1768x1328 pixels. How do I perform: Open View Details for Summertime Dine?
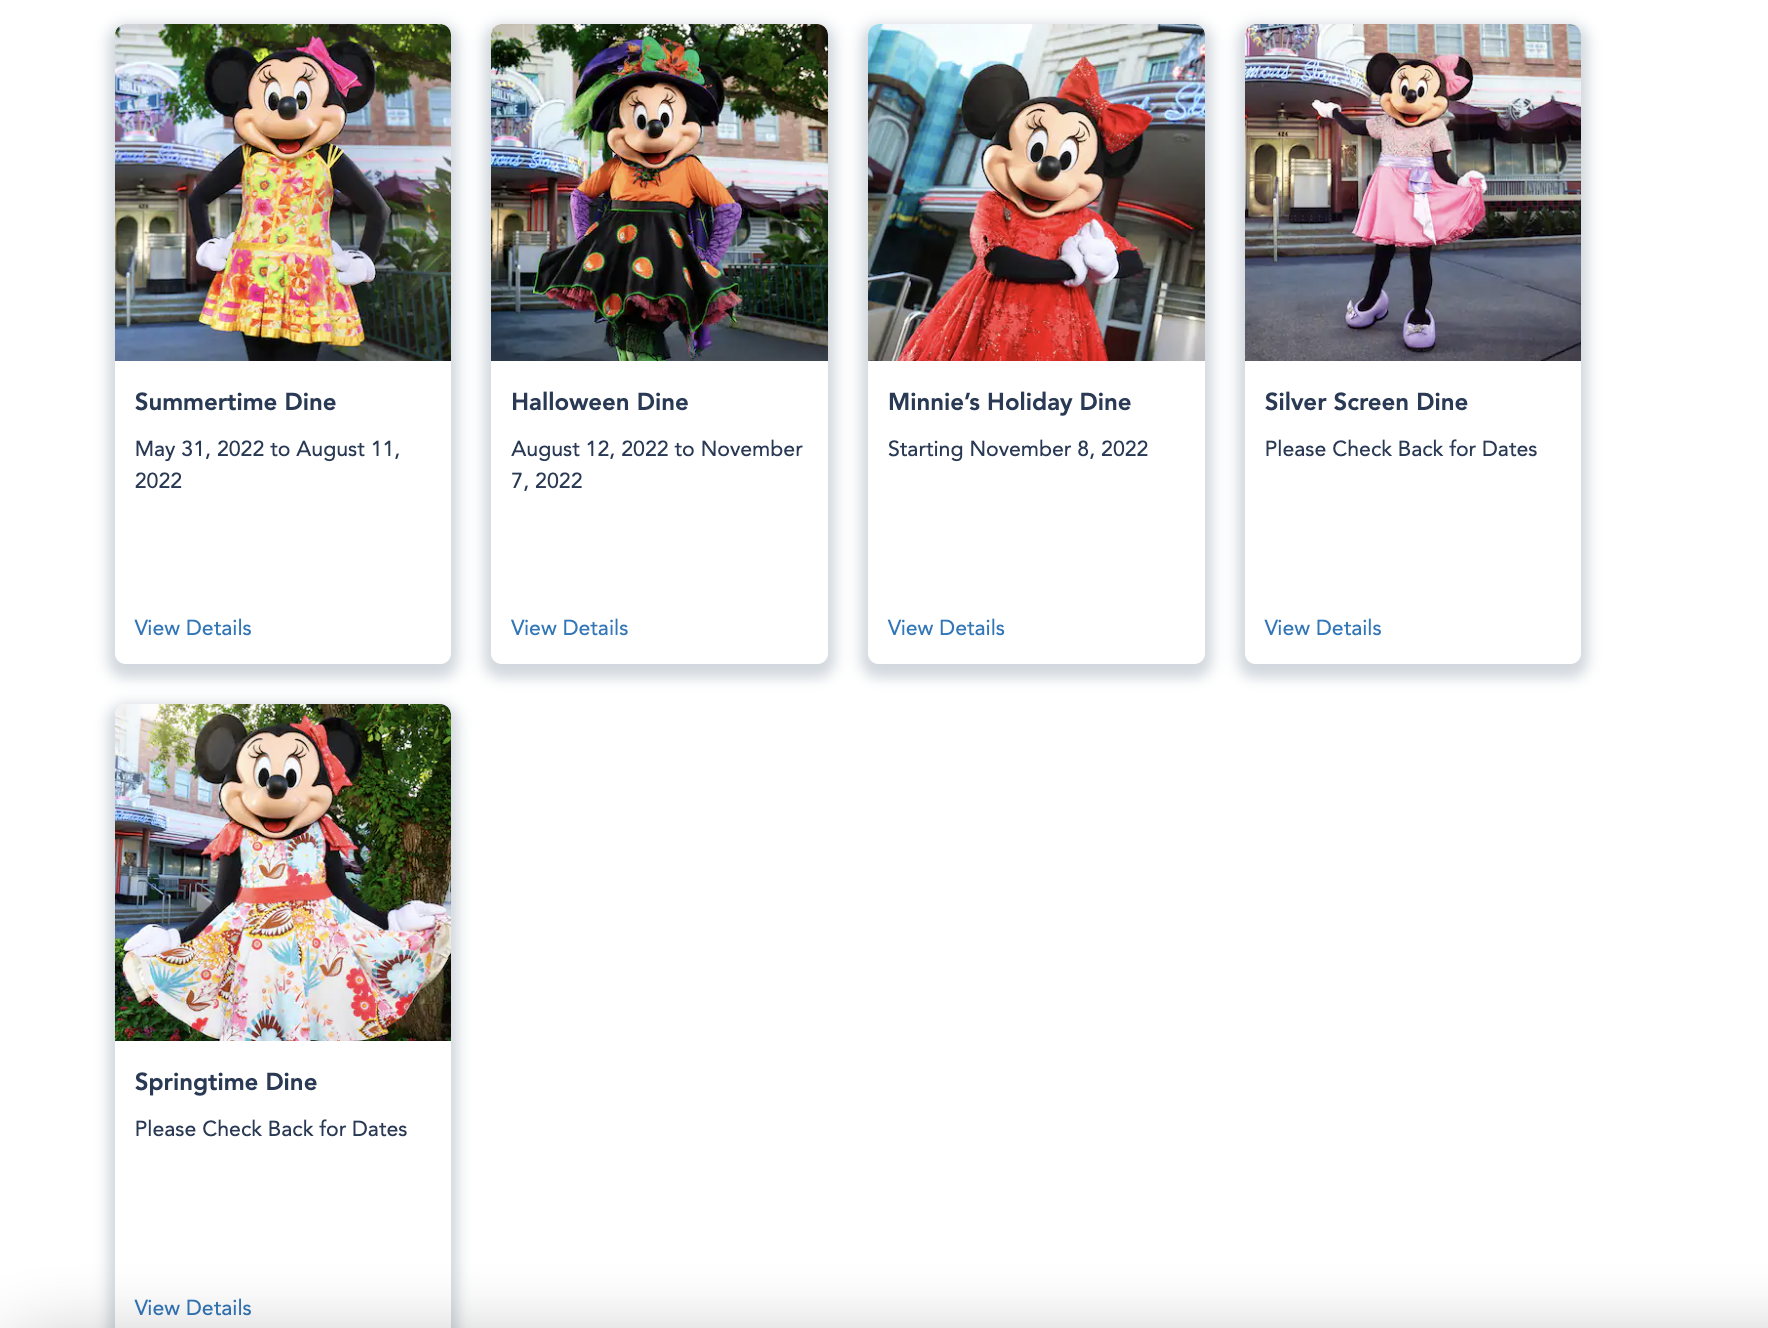coord(193,628)
